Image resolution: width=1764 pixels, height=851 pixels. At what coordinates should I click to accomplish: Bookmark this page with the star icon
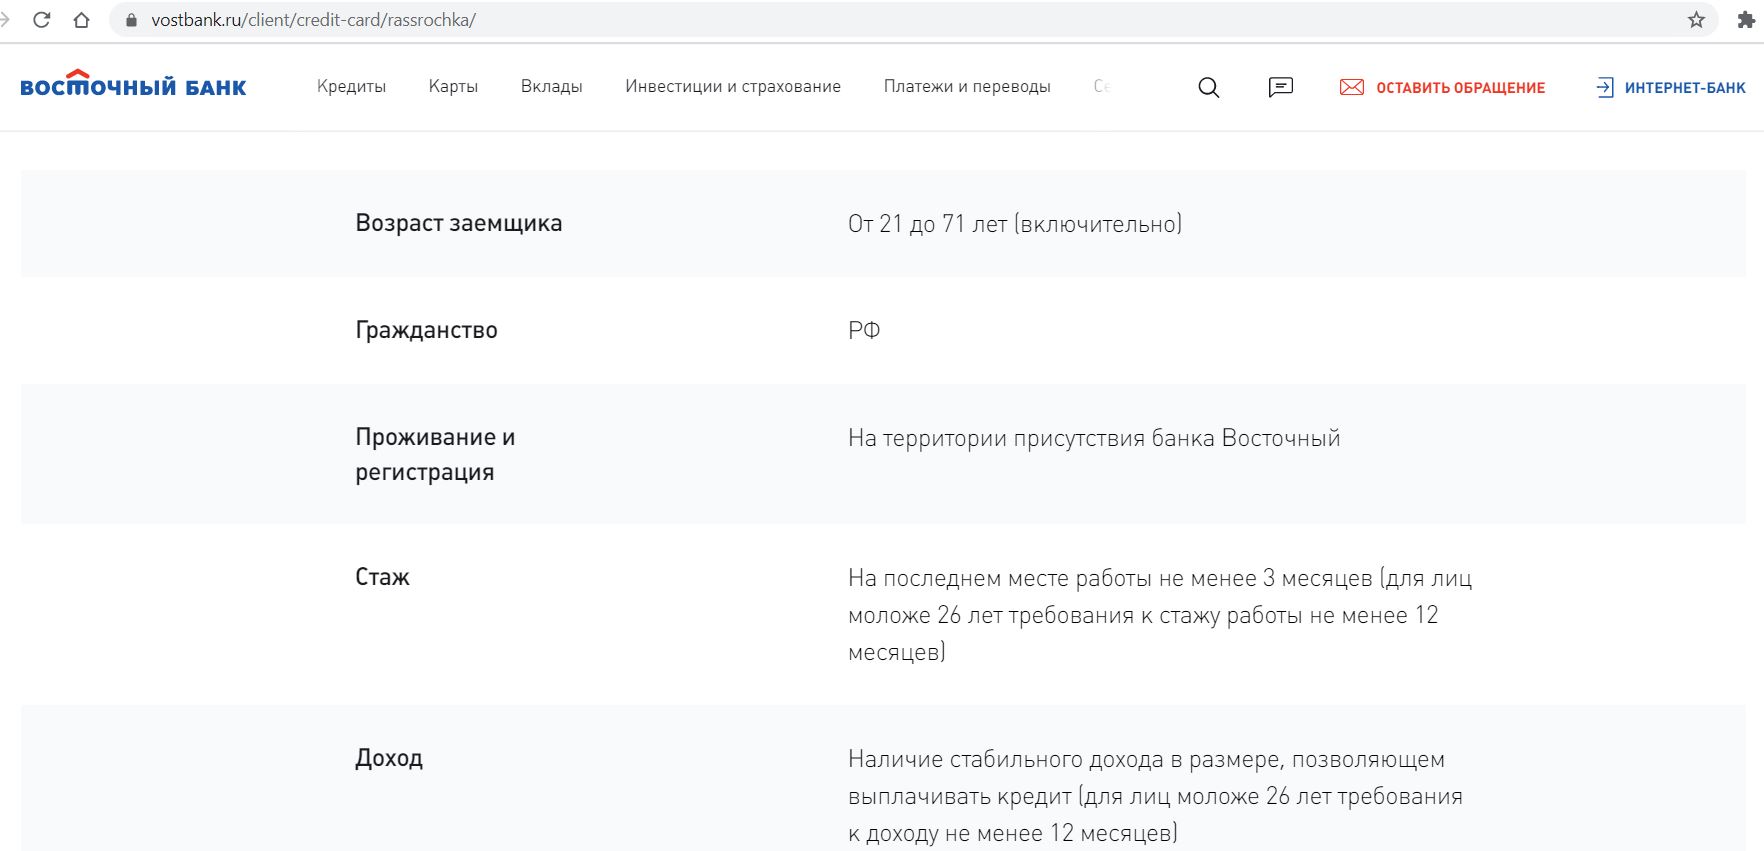click(x=1696, y=20)
